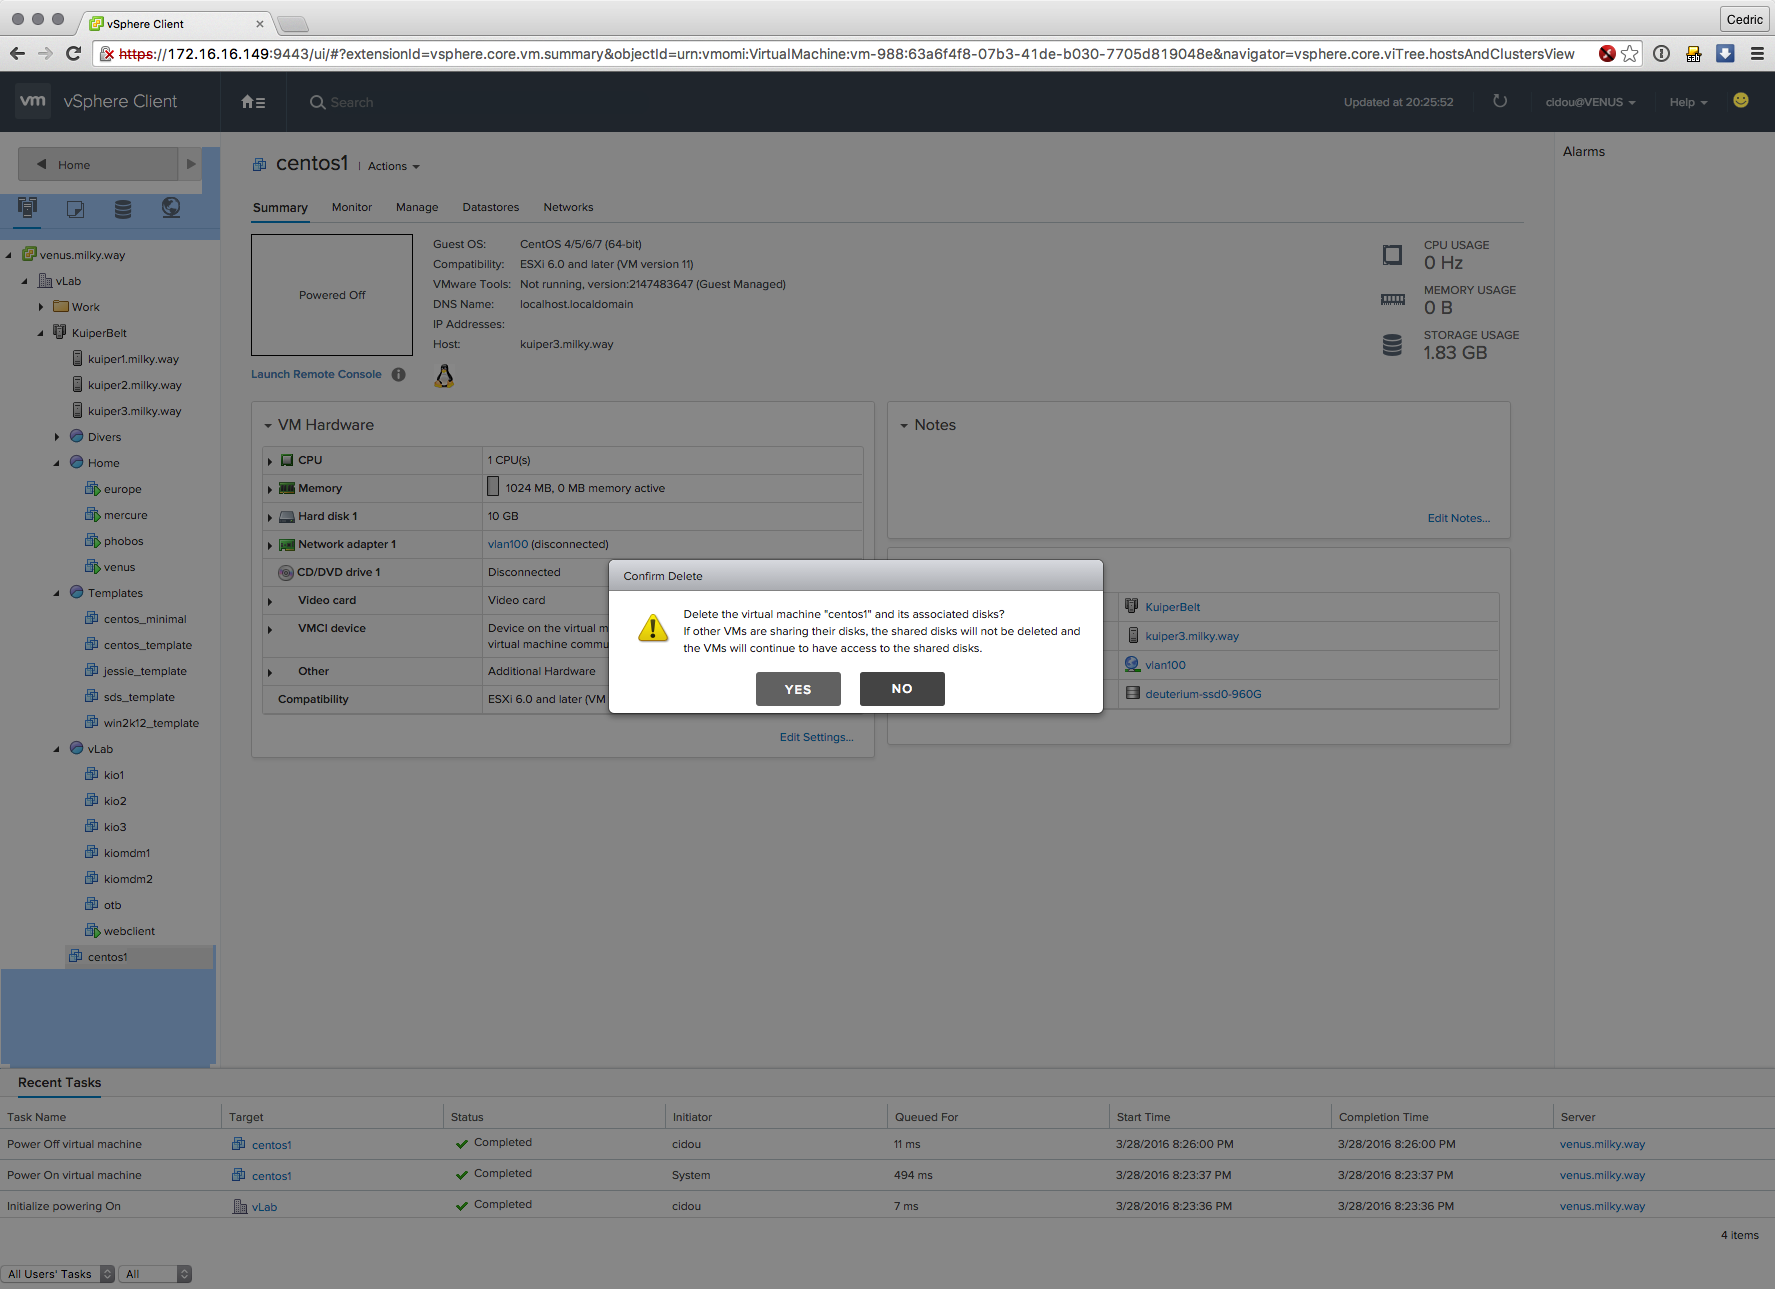1775x1289 pixels.
Task: Expand the Hard disk 1 row
Action: click(x=270, y=517)
